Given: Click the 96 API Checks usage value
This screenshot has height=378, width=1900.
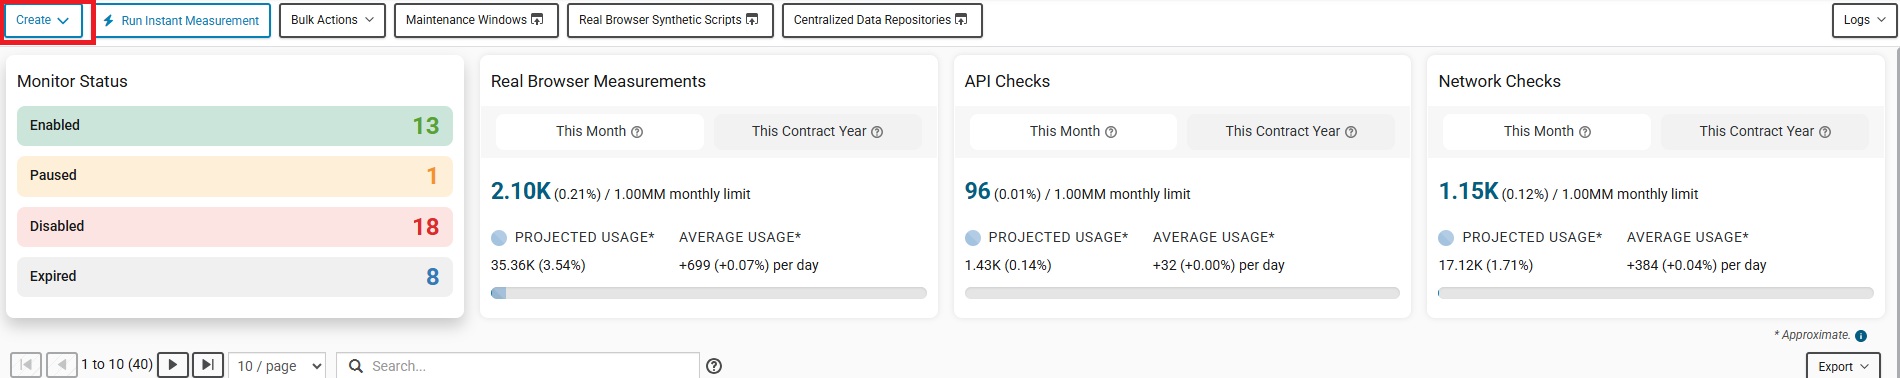Looking at the screenshot, I should pos(978,191).
